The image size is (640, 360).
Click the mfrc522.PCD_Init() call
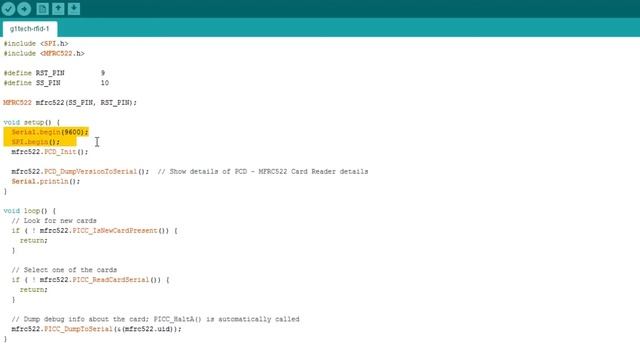(49, 152)
